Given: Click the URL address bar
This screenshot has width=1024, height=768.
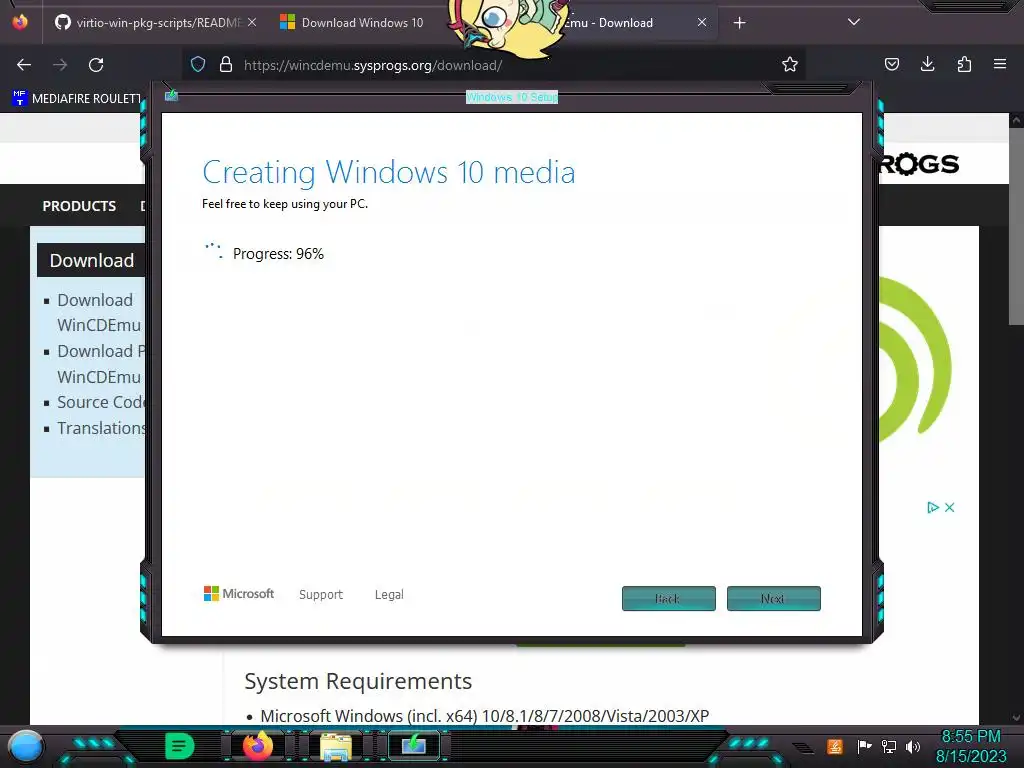Looking at the screenshot, I should (496, 65).
